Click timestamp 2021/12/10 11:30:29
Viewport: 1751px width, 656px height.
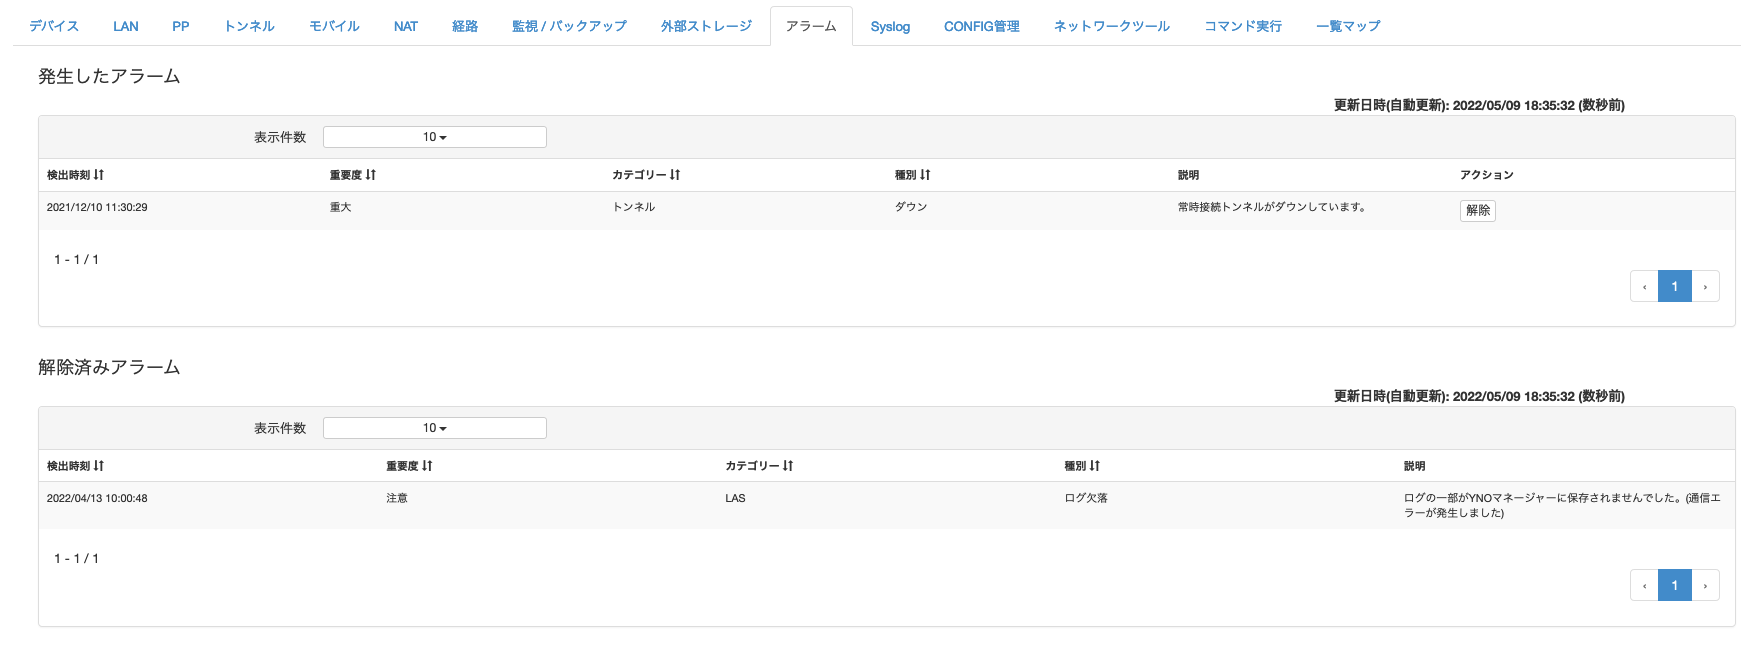click(97, 207)
